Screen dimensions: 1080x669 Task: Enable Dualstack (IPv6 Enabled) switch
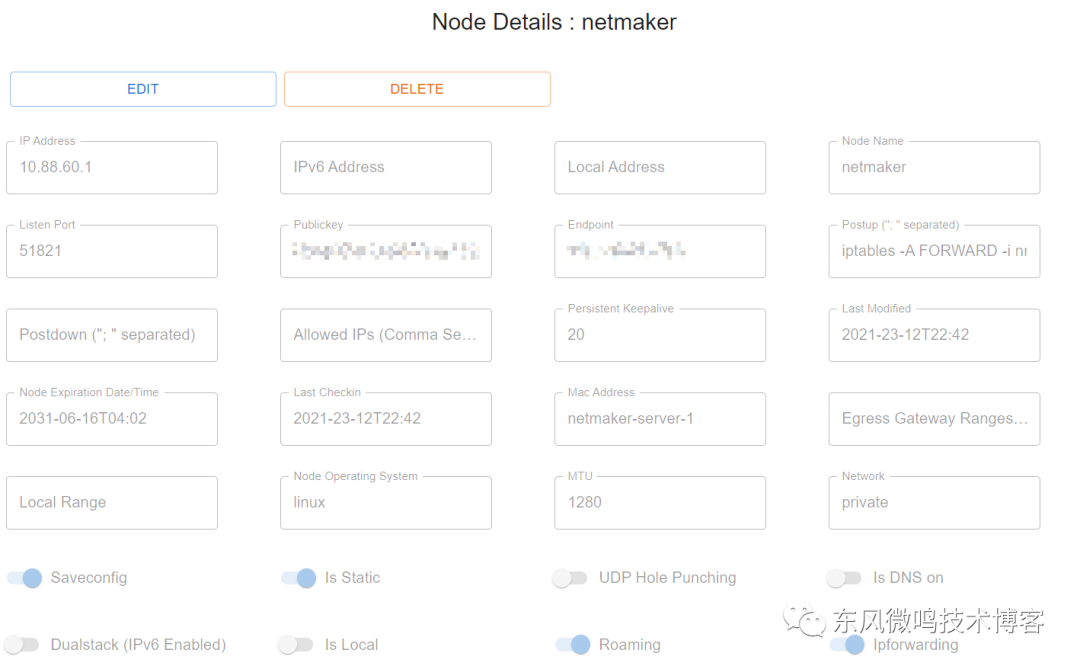21,644
